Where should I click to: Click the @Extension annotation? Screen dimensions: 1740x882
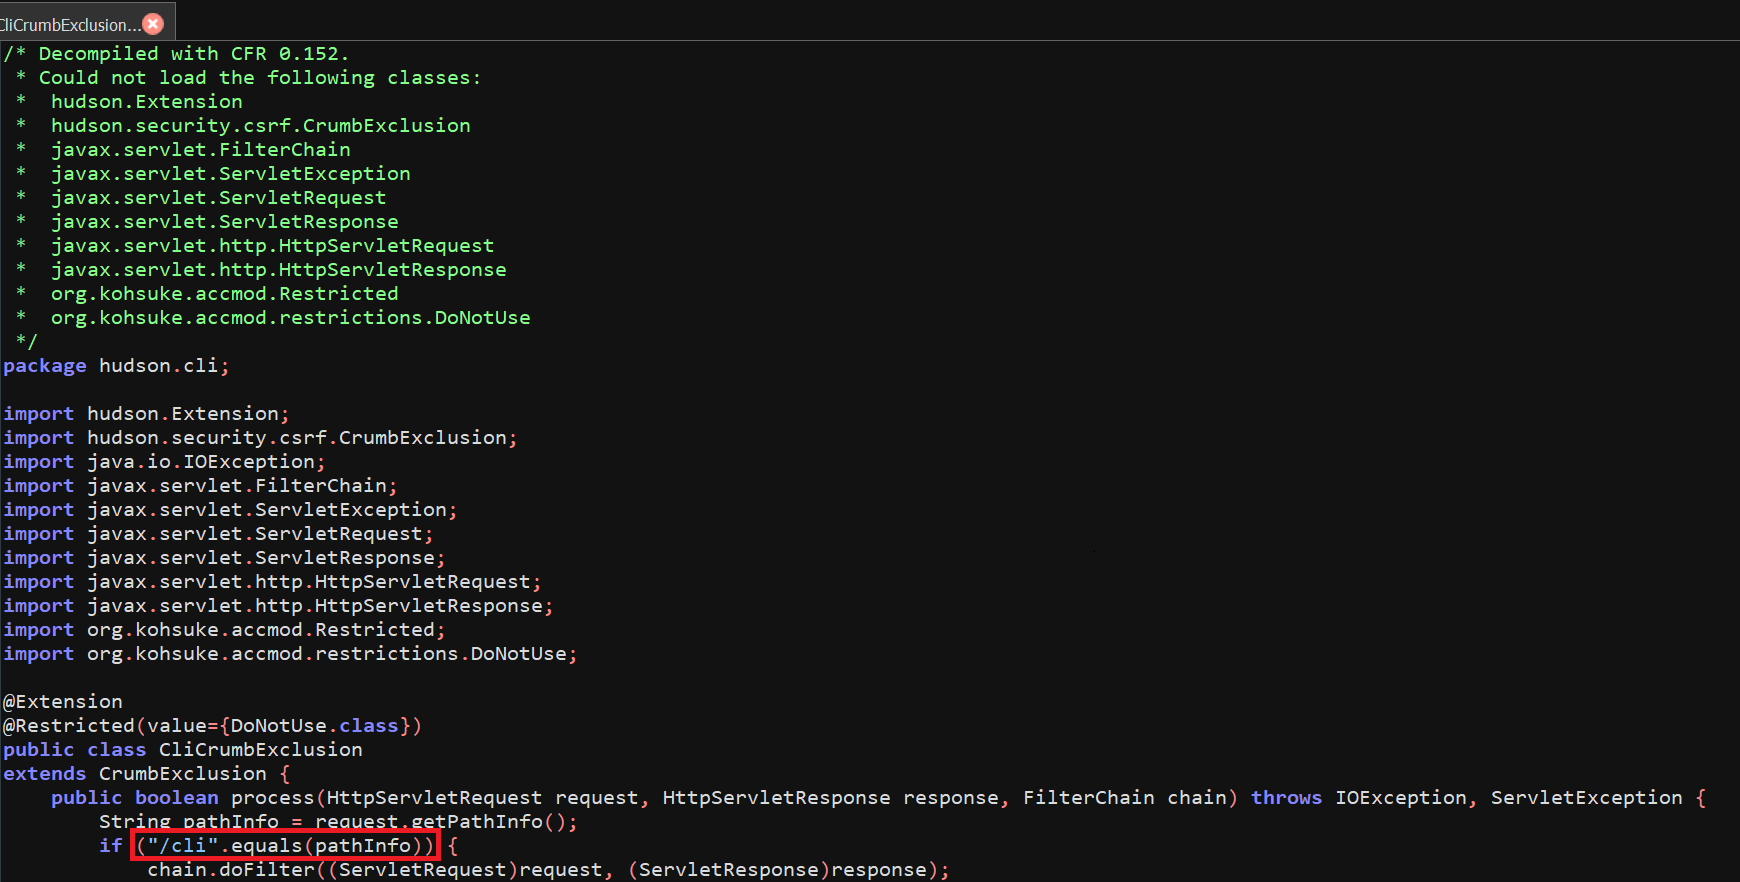[x=63, y=702]
